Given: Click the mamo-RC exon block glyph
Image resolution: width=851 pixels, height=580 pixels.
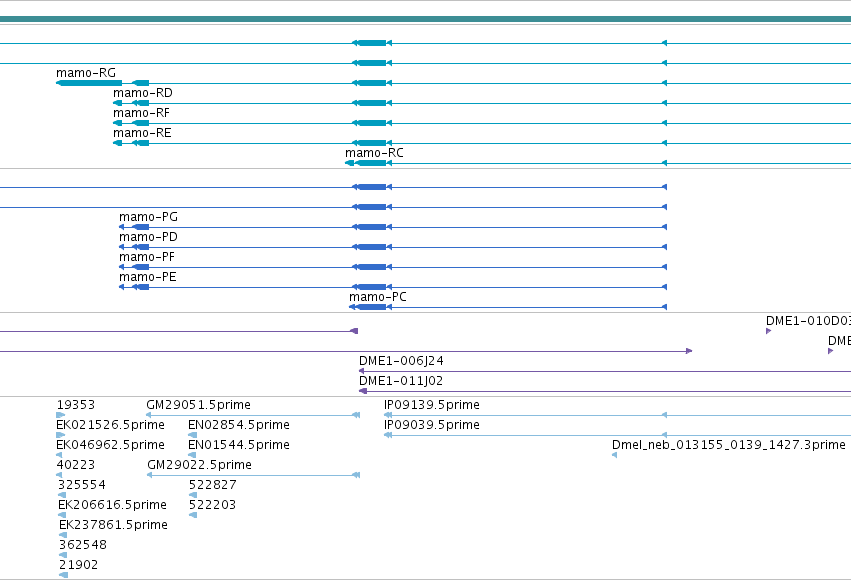Looking at the screenshot, I should pyautogui.click(x=370, y=163).
